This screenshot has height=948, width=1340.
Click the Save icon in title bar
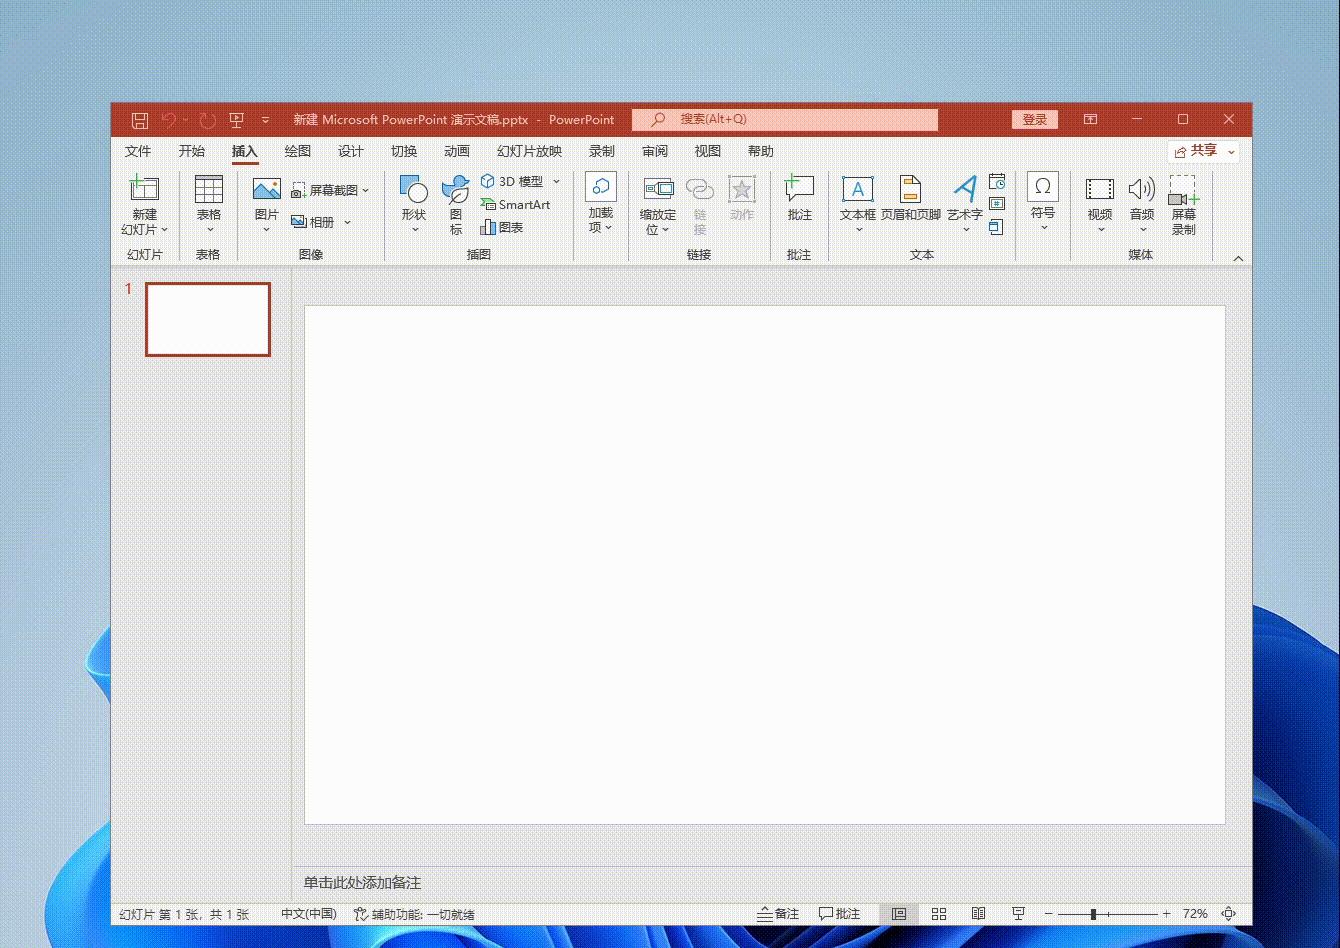coord(140,120)
